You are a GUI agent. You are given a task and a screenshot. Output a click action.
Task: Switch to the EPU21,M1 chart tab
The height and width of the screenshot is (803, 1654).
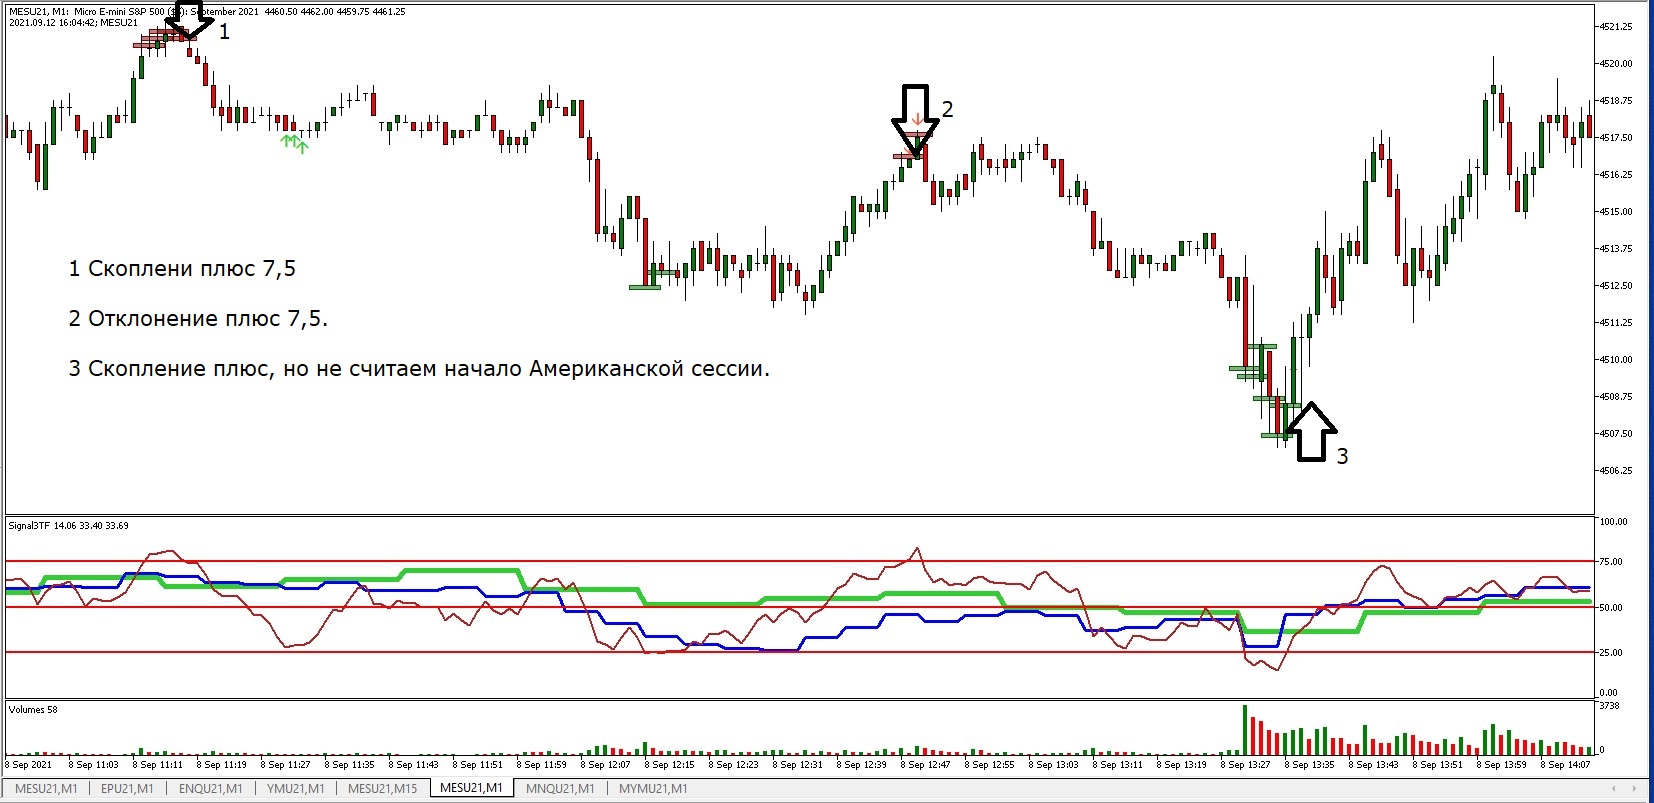click(x=127, y=788)
